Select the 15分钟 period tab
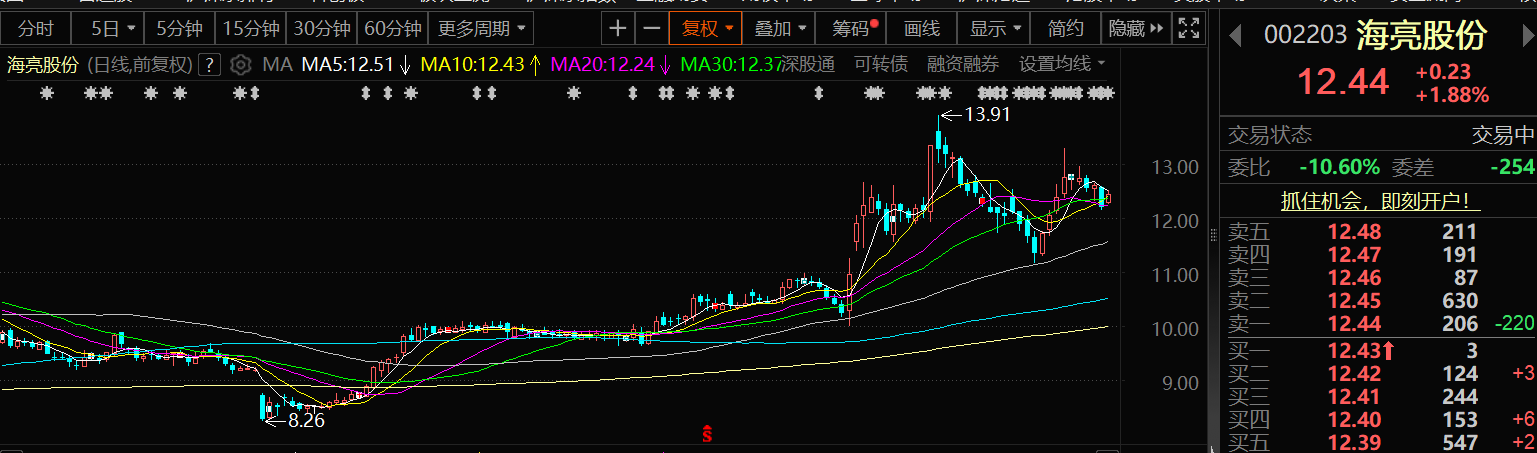Screen dimensions: 1537x453 pos(250,29)
